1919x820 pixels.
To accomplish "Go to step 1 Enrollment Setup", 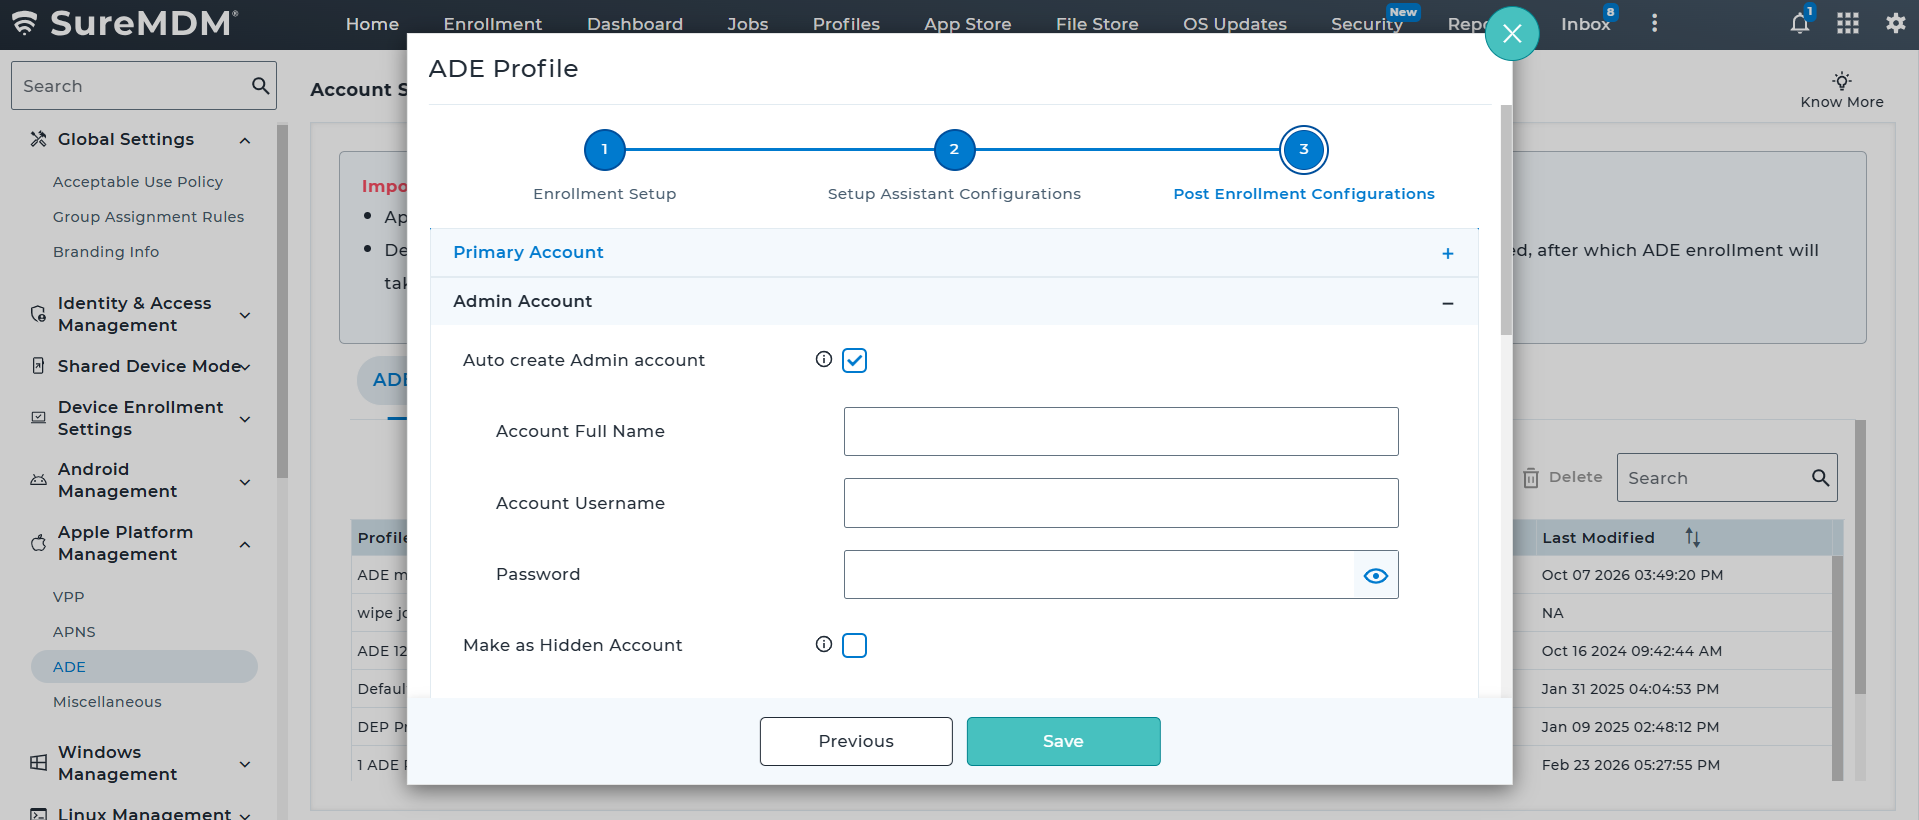I will (604, 150).
